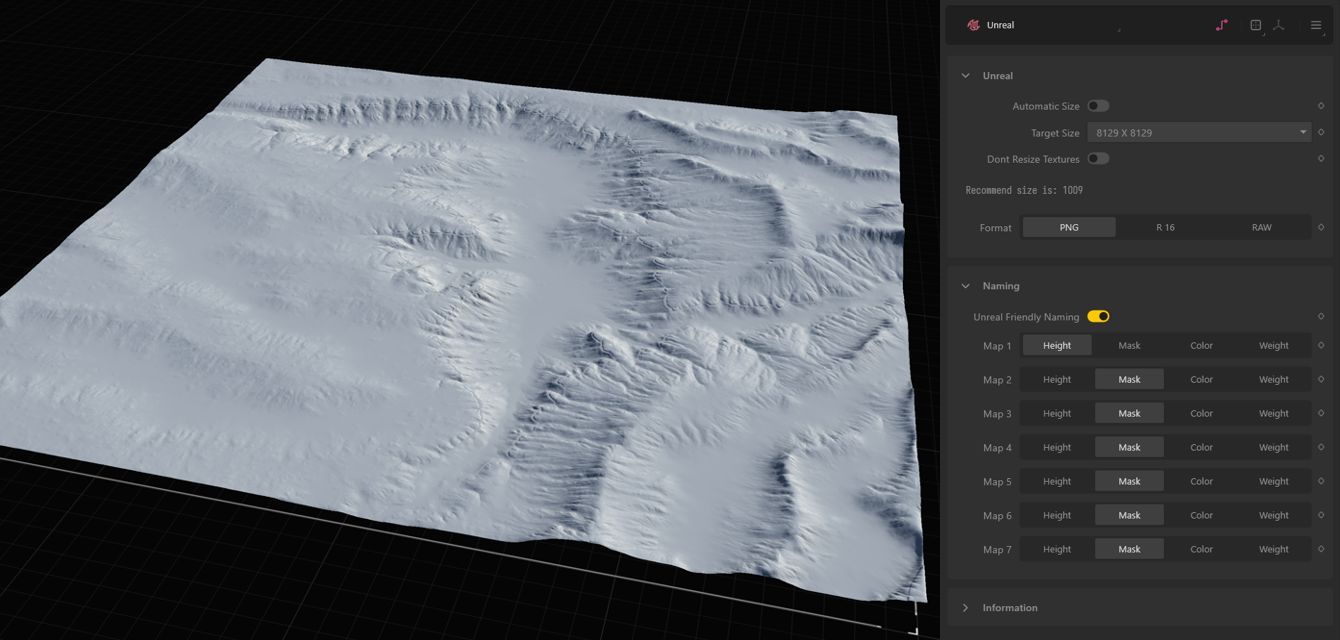Click the three-axis icon in header
Image resolution: width=1340 pixels, height=640 pixels.
1279,25
